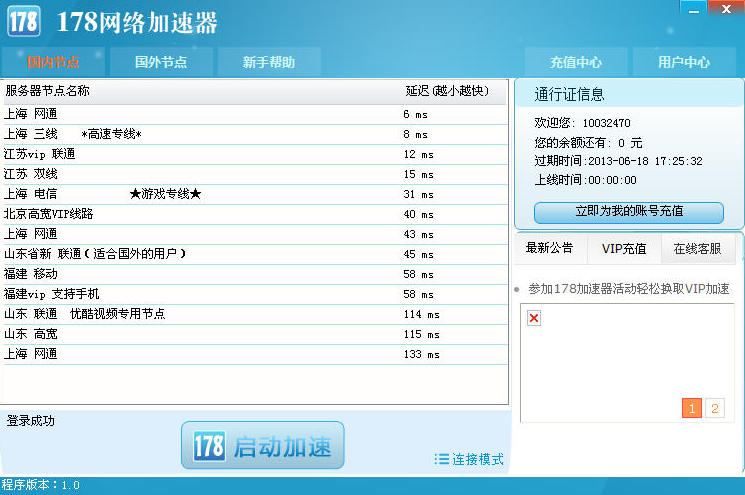Select the 最新公告 tab

coord(550,248)
